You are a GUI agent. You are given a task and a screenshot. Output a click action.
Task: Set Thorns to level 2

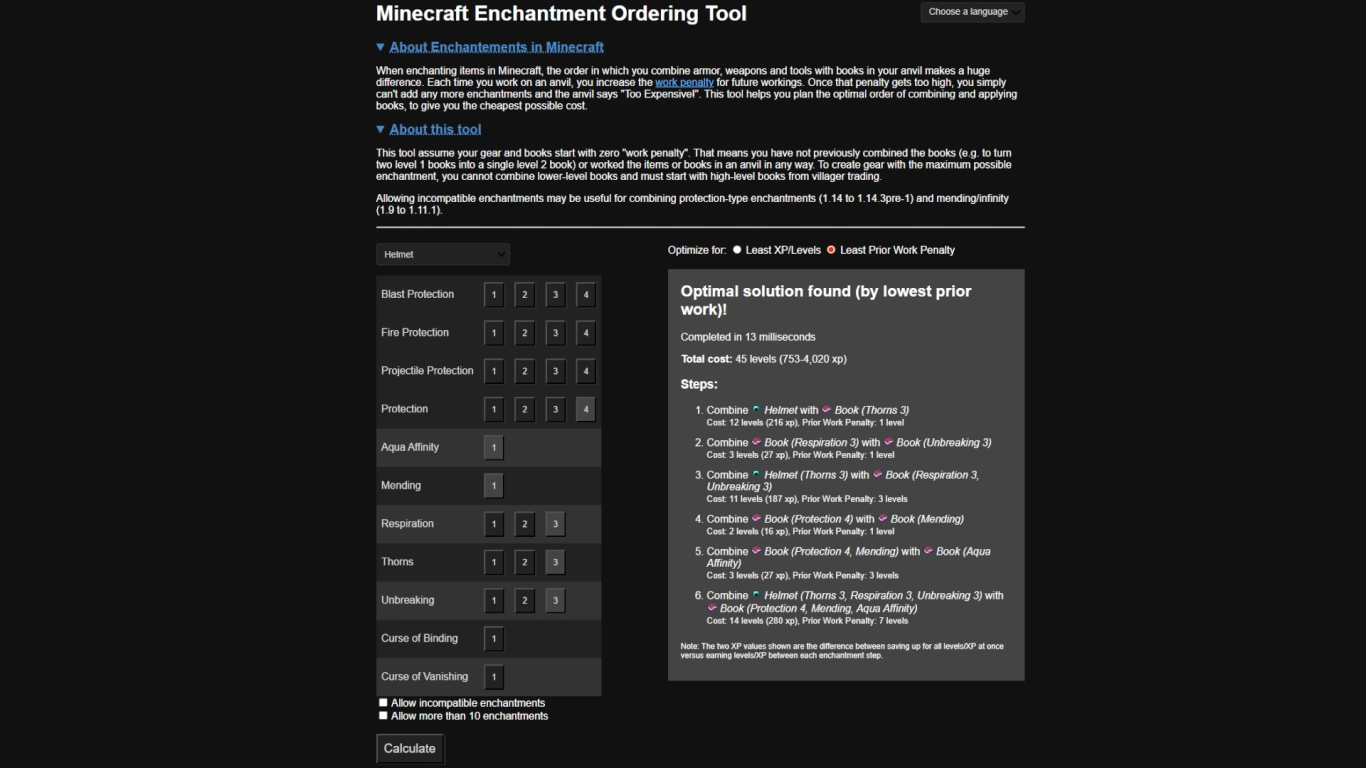pos(524,562)
